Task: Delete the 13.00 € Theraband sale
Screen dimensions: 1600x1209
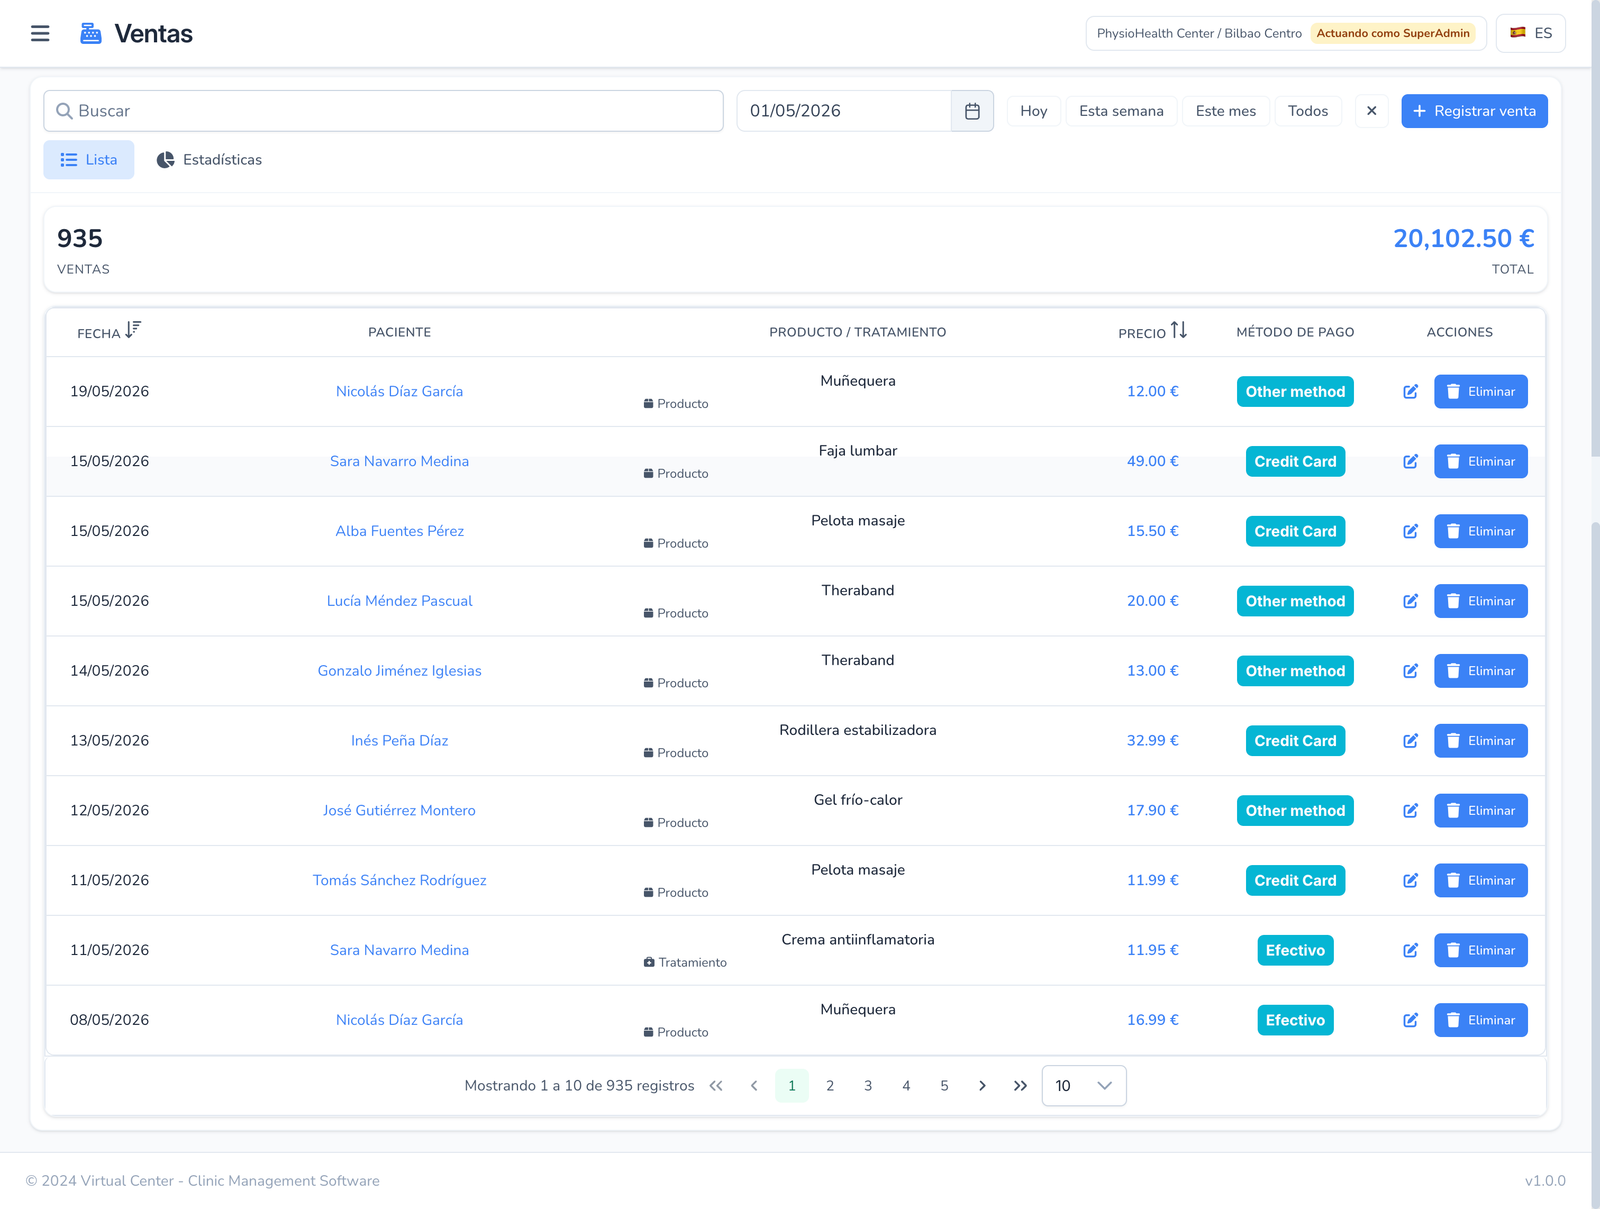Action: coord(1480,671)
